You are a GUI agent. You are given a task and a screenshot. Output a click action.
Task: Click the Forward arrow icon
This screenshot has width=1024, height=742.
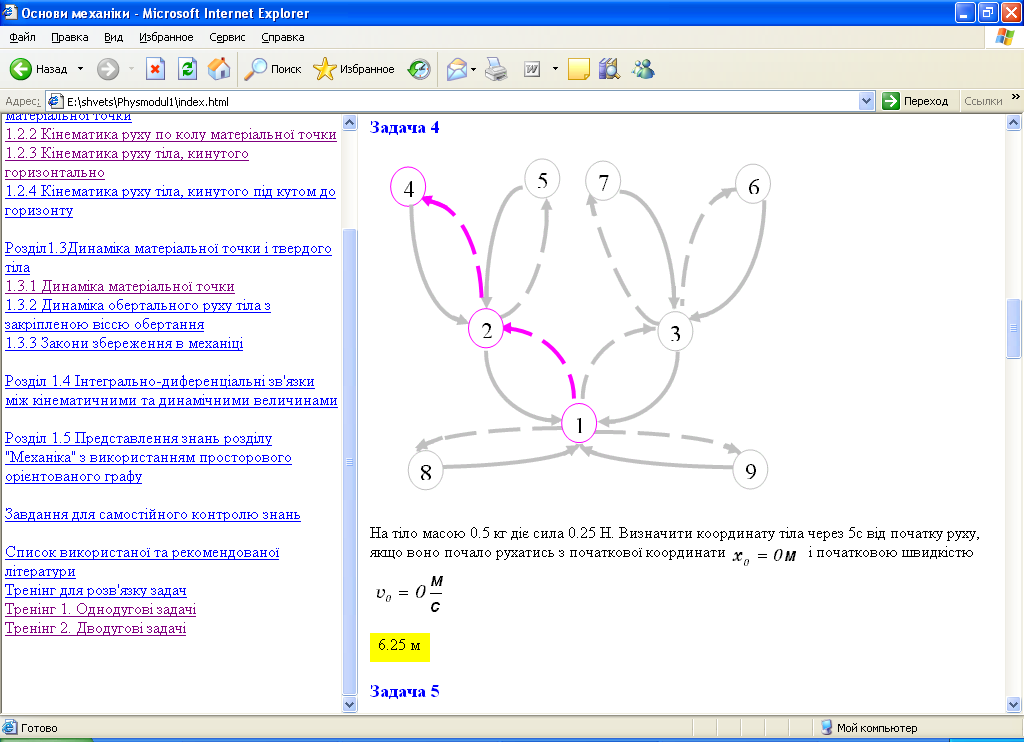pyautogui.click(x=108, y=69)
